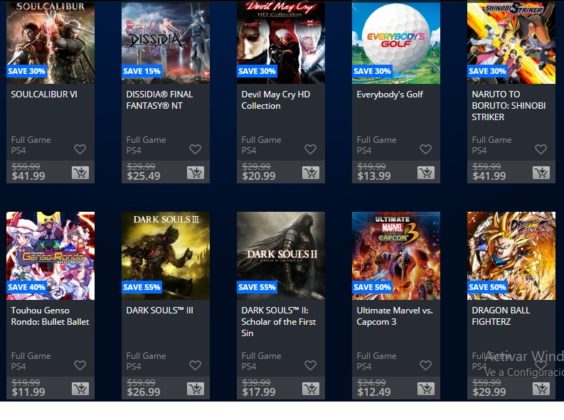The width and height of the screenshot is (564, 420).
Task: Add DARK SOULS II Scholar to cart
Action: point(310,389)
